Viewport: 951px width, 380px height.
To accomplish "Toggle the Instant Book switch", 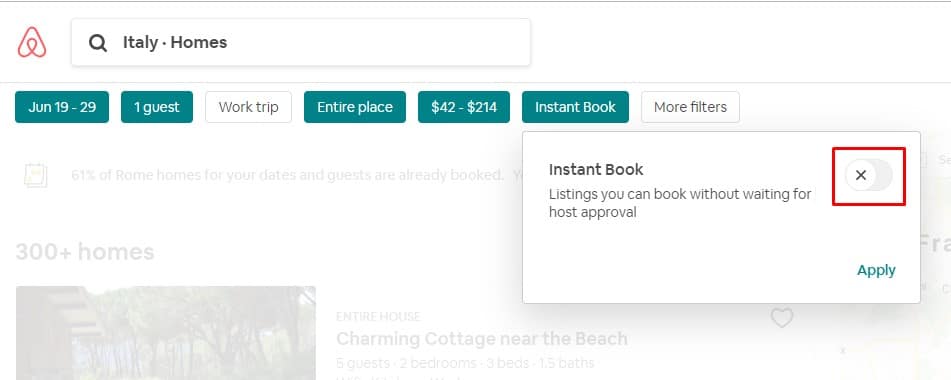I will click(x=869, y=176).
